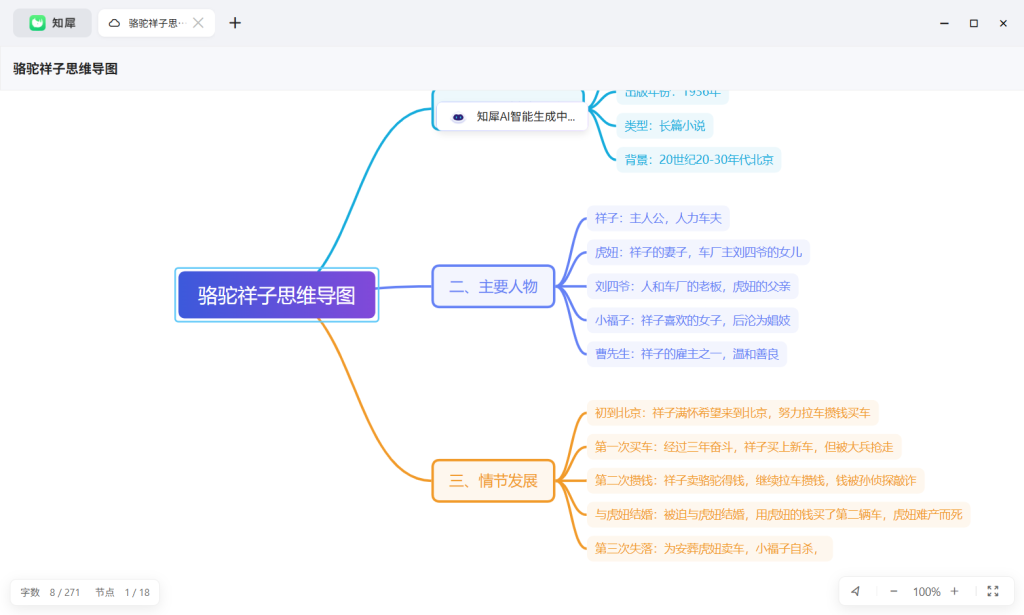
Task: Select the 三、情节发展 branch node
Action: pos(493,481)
